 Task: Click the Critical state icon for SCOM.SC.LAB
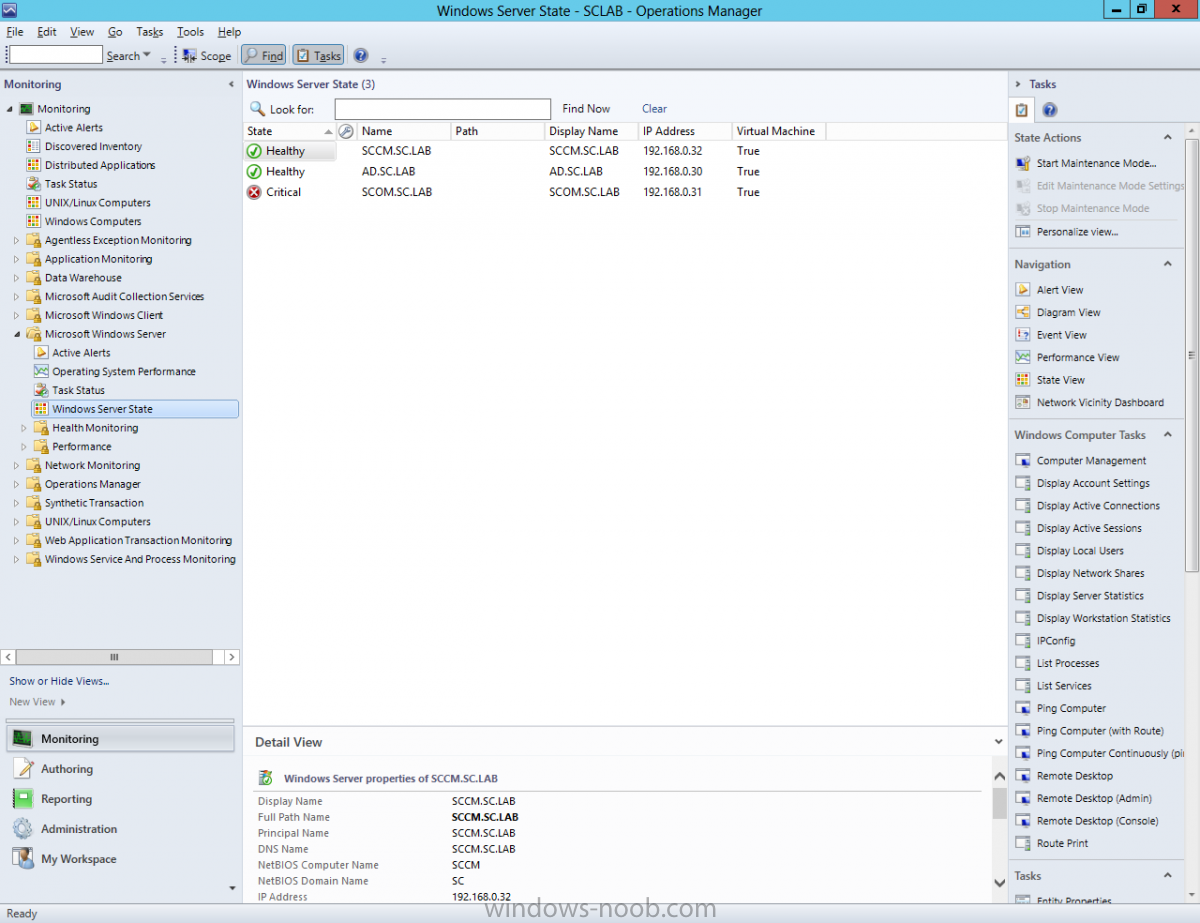click(x=254, y=192)
